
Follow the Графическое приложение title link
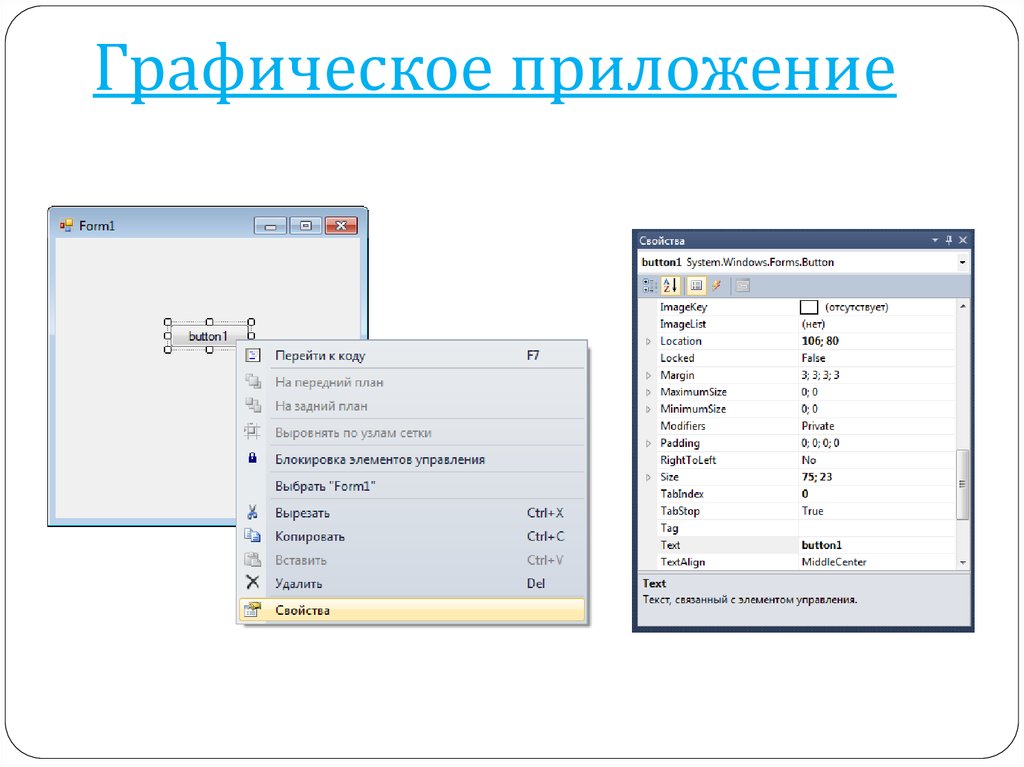(x=494, y=71)
